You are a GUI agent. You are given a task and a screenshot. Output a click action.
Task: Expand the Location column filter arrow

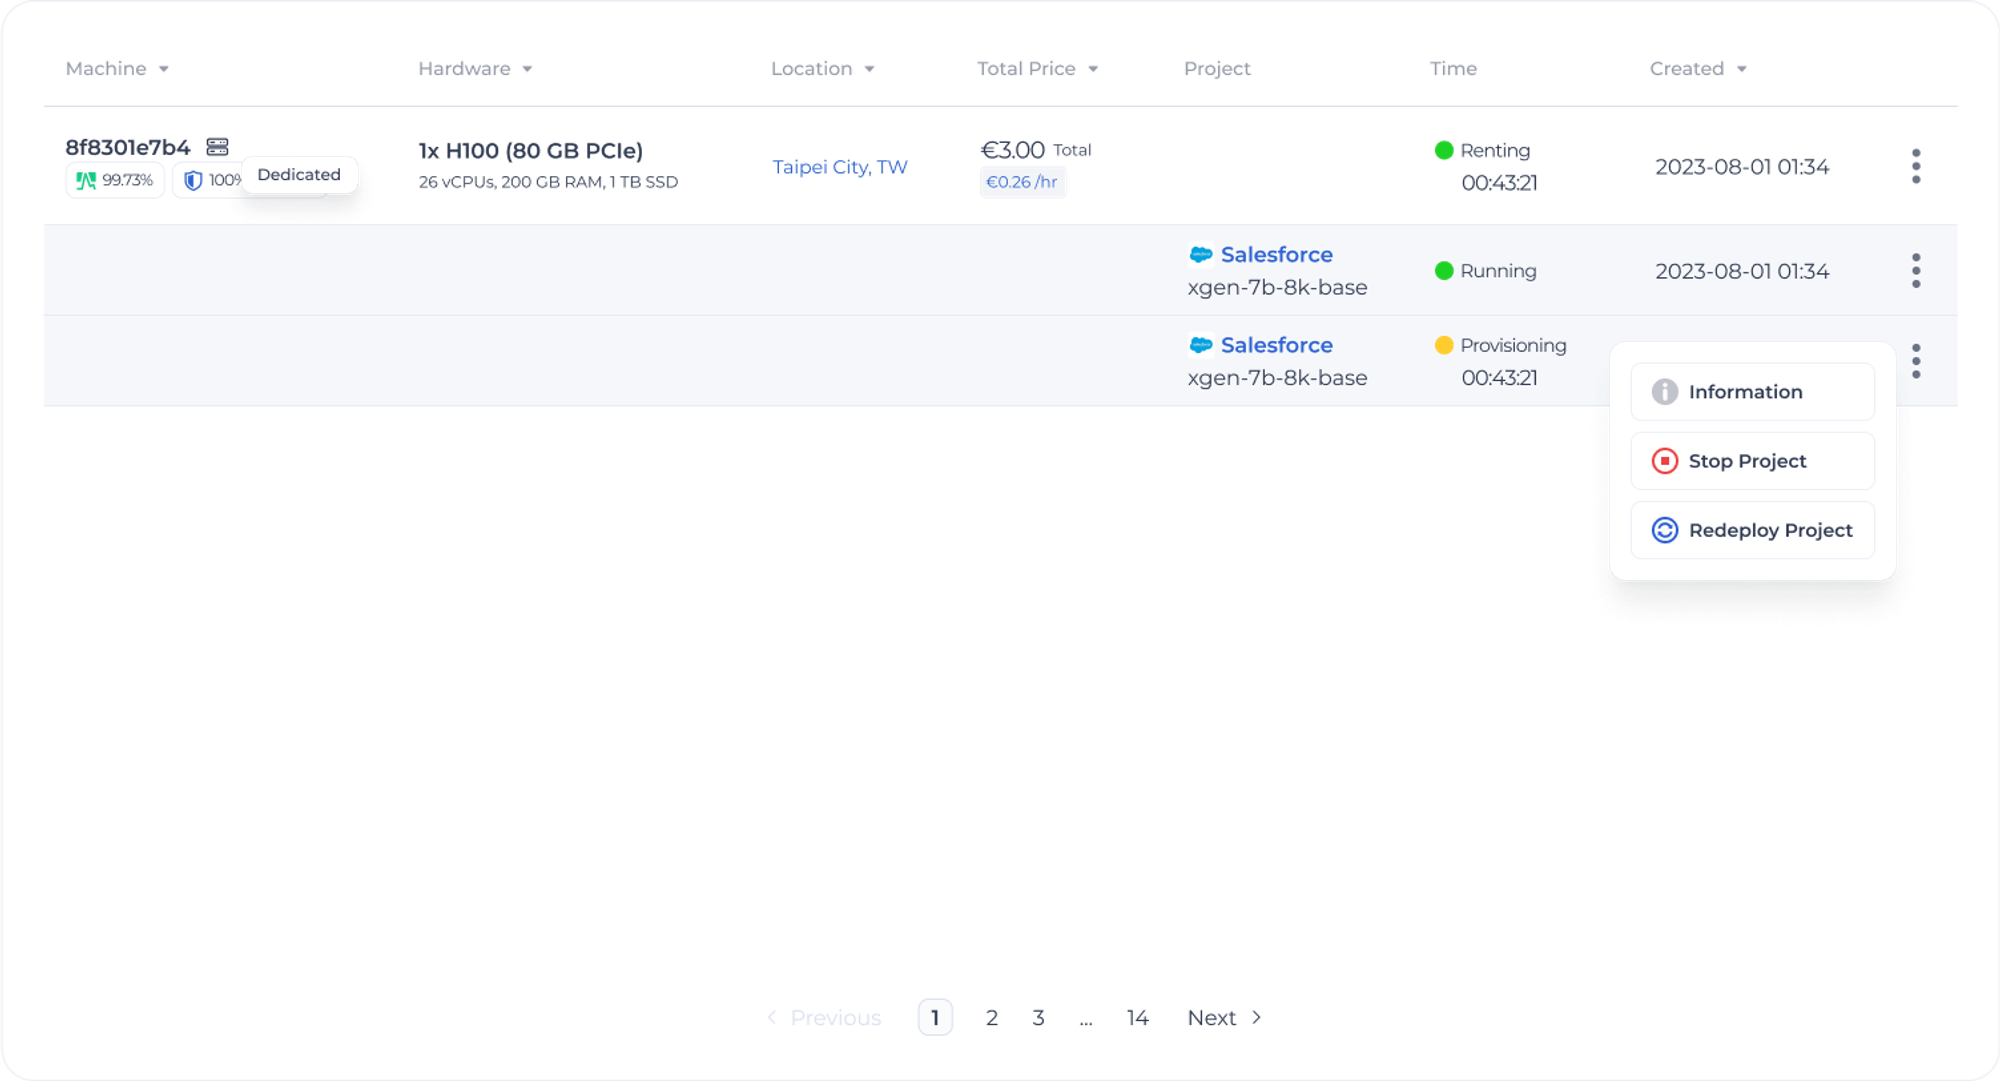click(x=869, y=69)
